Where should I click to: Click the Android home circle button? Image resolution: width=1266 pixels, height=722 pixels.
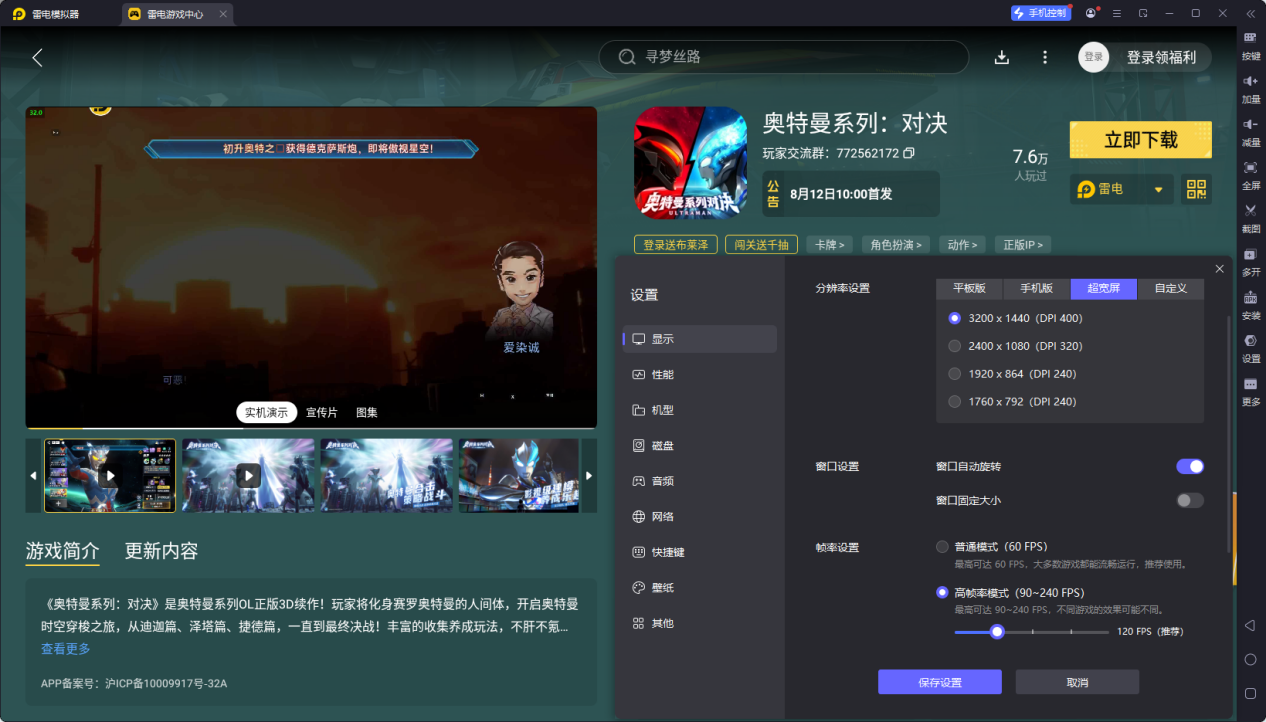pyautogui.click(x=1250, y=659)
